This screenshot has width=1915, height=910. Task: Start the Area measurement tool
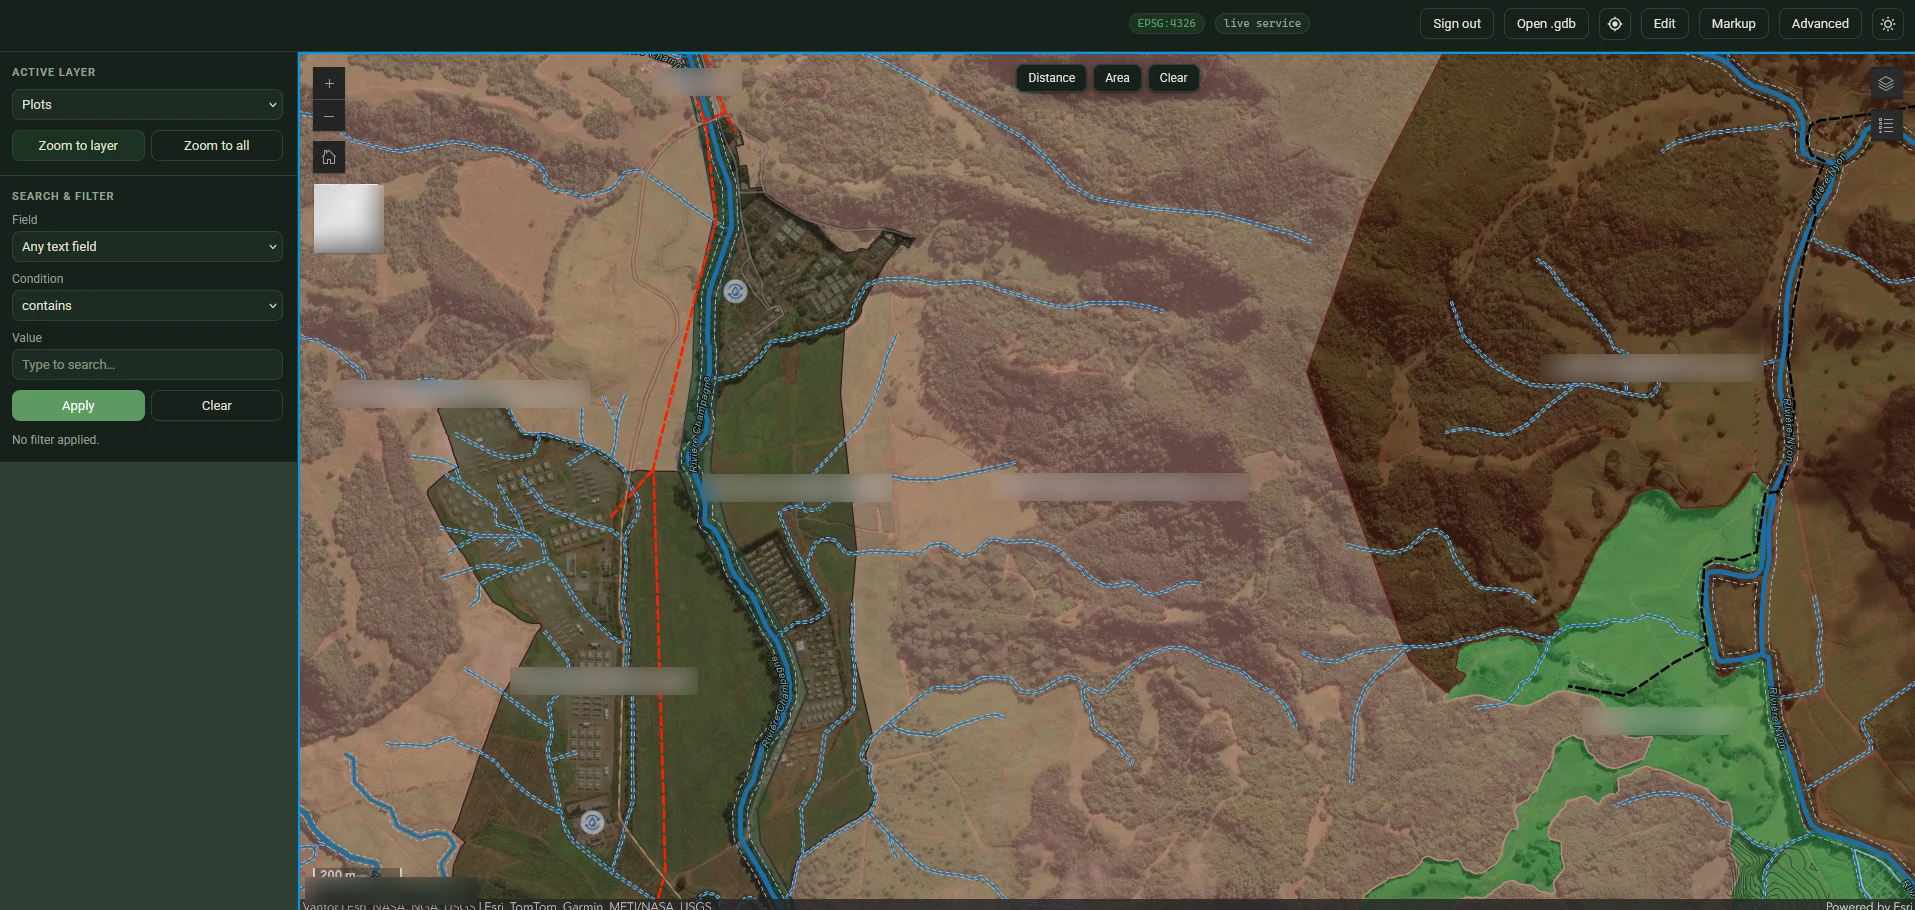click(1117, 78)
